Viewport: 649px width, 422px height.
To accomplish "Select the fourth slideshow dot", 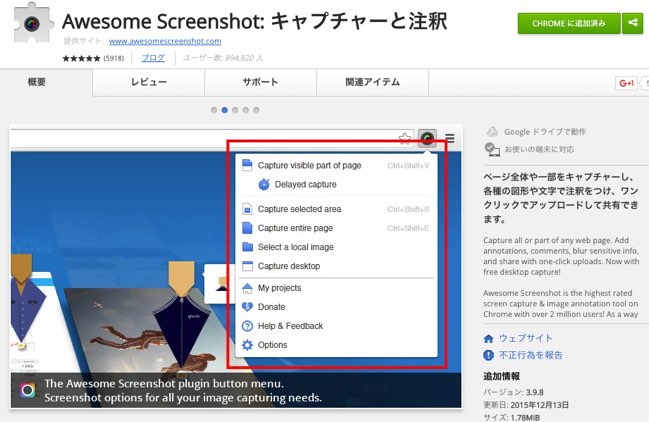I will pyautogui.click(x=246, y=110).
